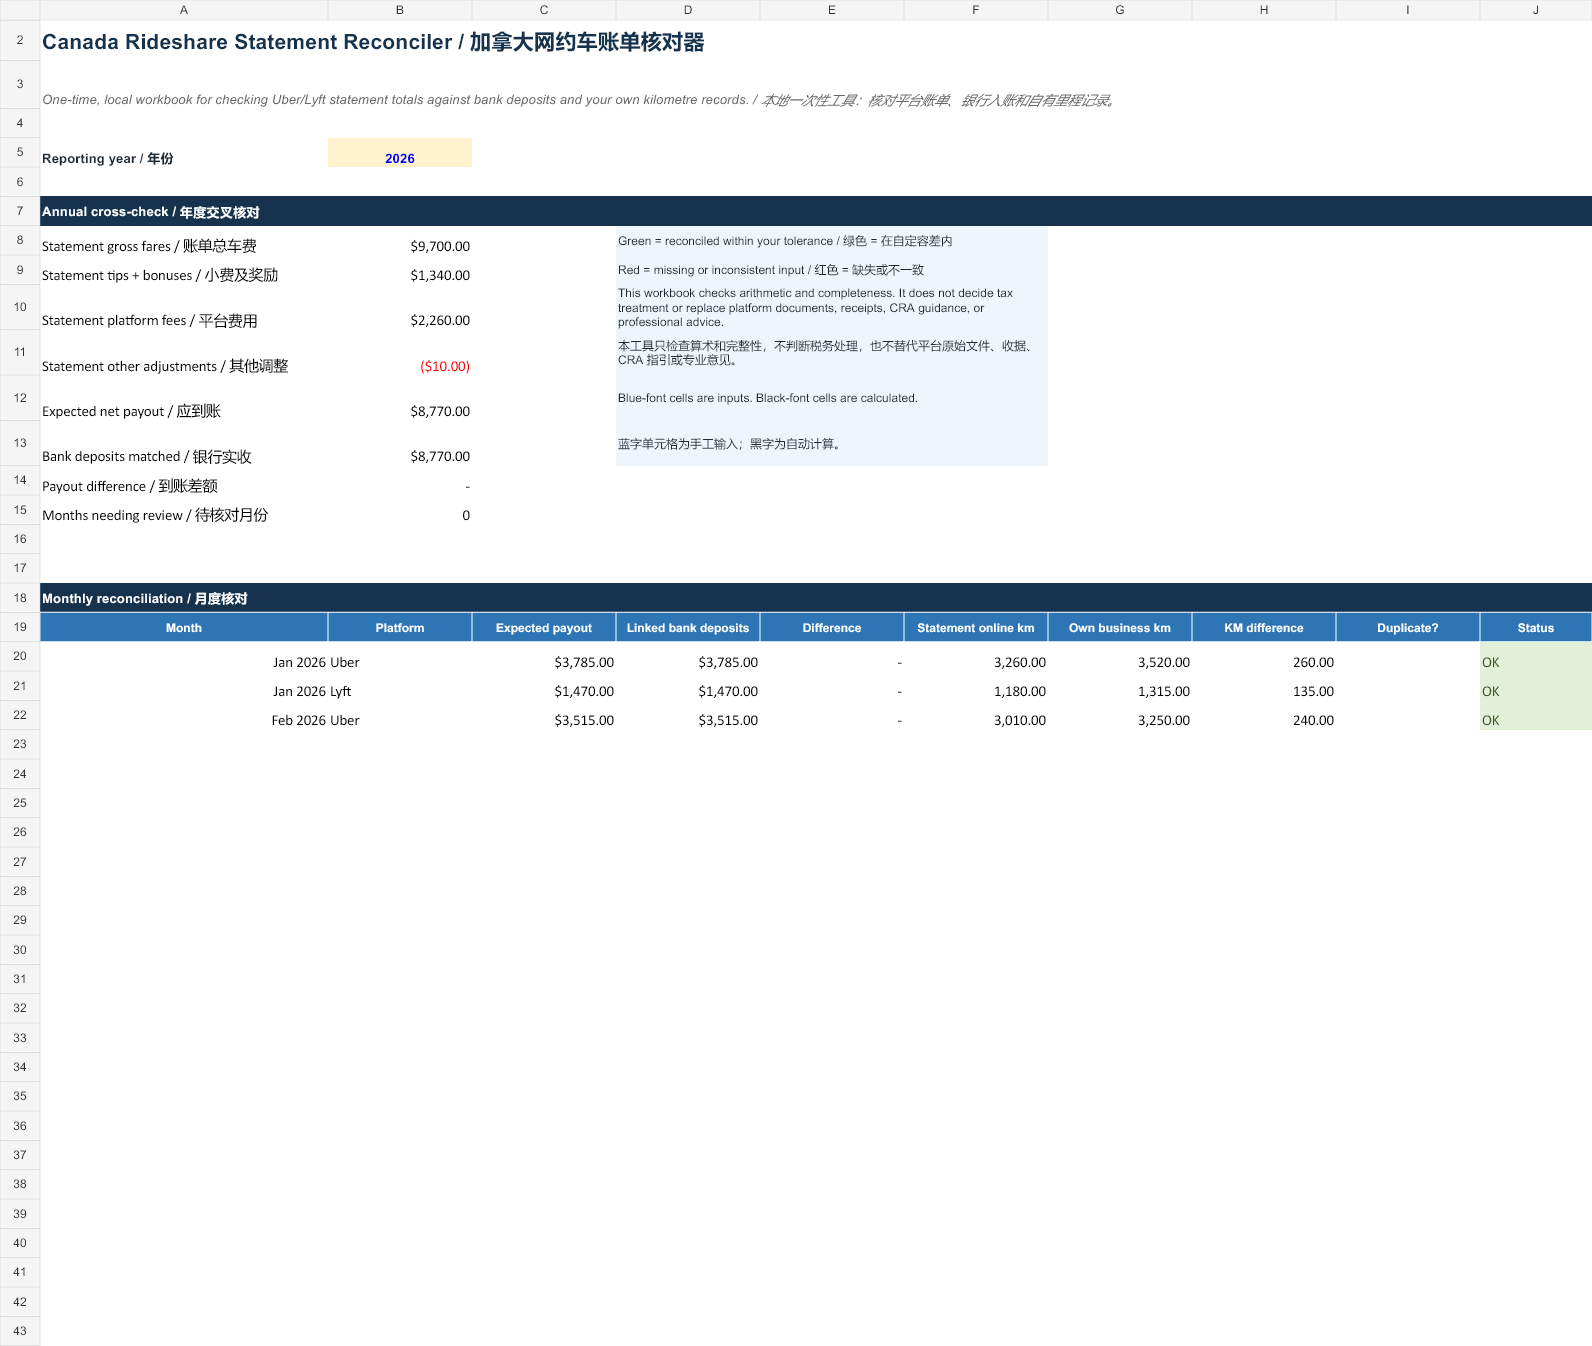1592x1346 pixels.
Task: Click the Blue-font cells are inputs note
Action: tap(768, 398)
